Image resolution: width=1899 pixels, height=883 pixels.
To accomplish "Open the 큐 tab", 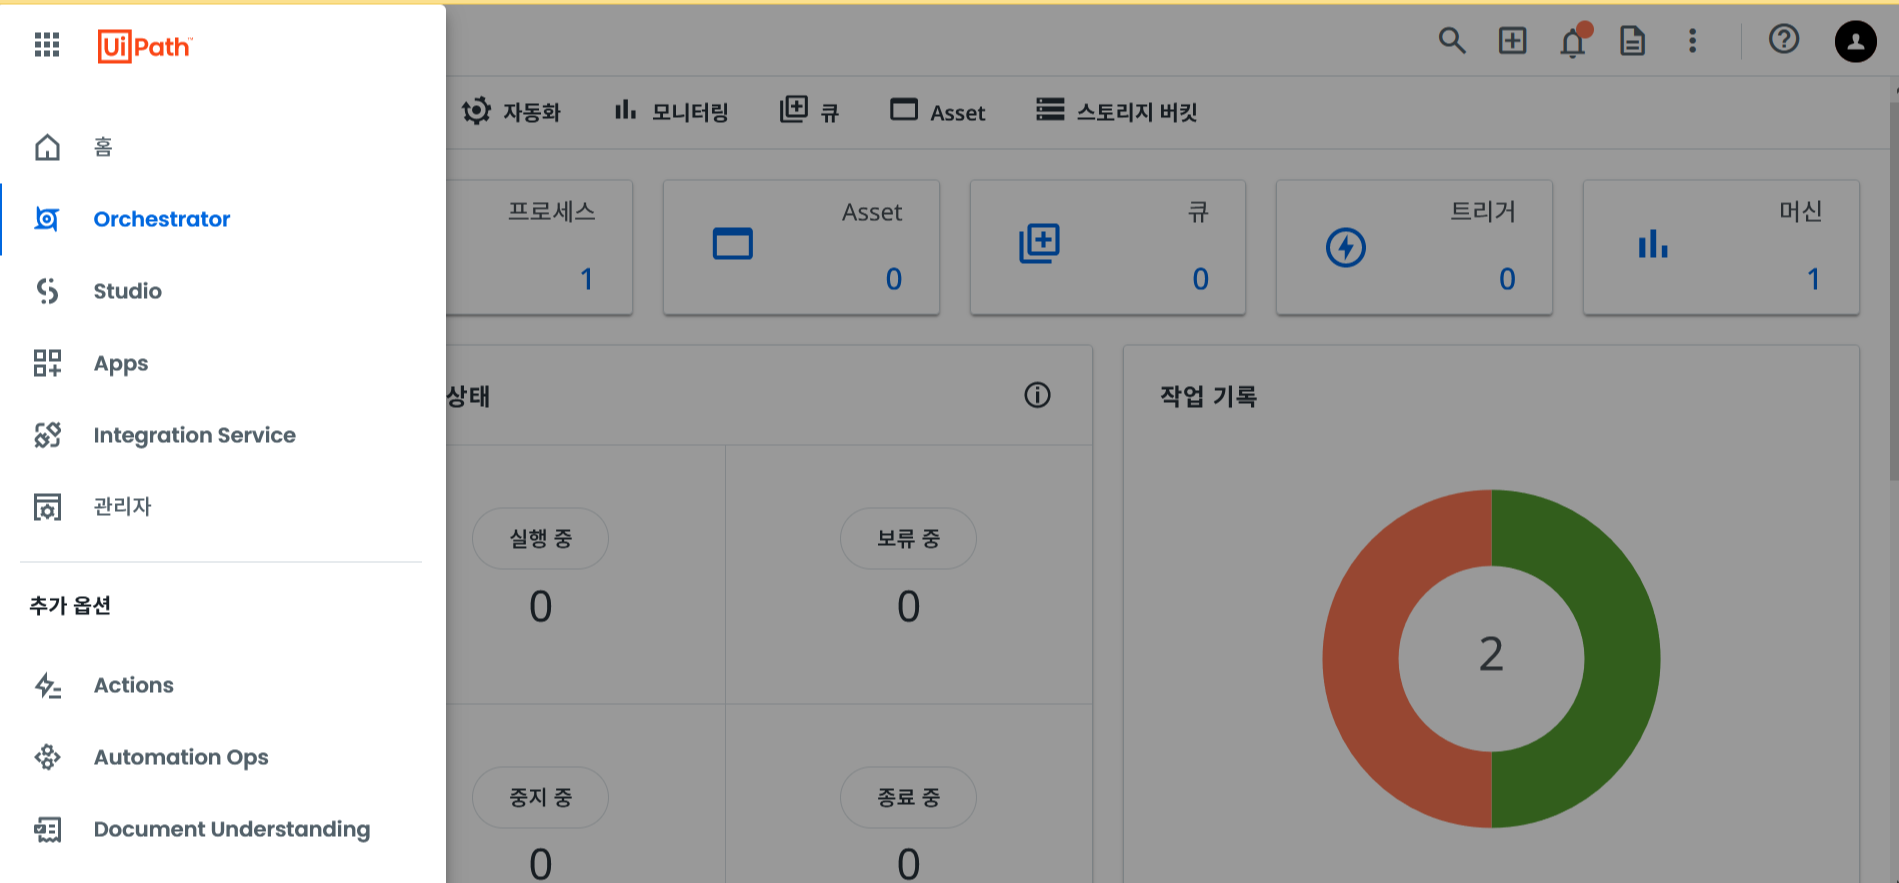I will pos(809,112).
